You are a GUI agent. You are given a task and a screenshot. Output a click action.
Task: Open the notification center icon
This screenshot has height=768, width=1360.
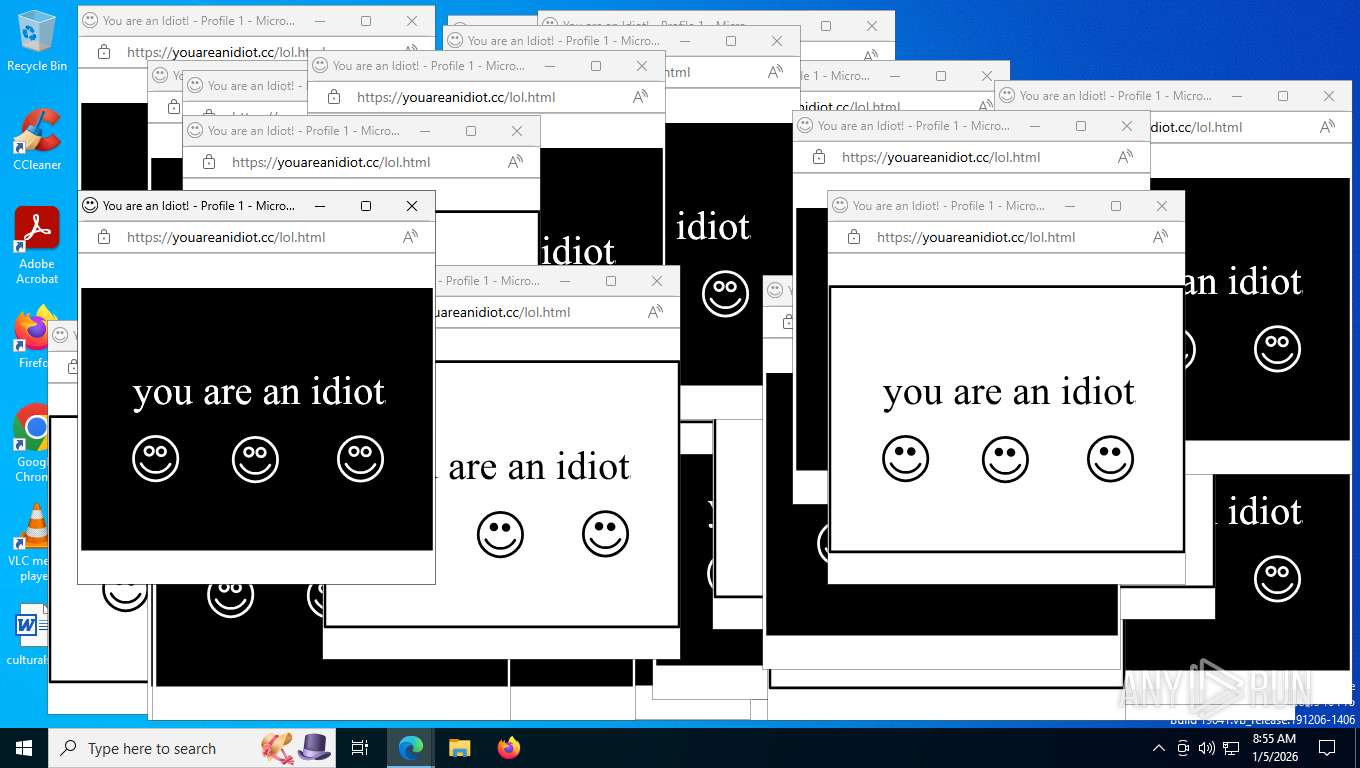1327,748
